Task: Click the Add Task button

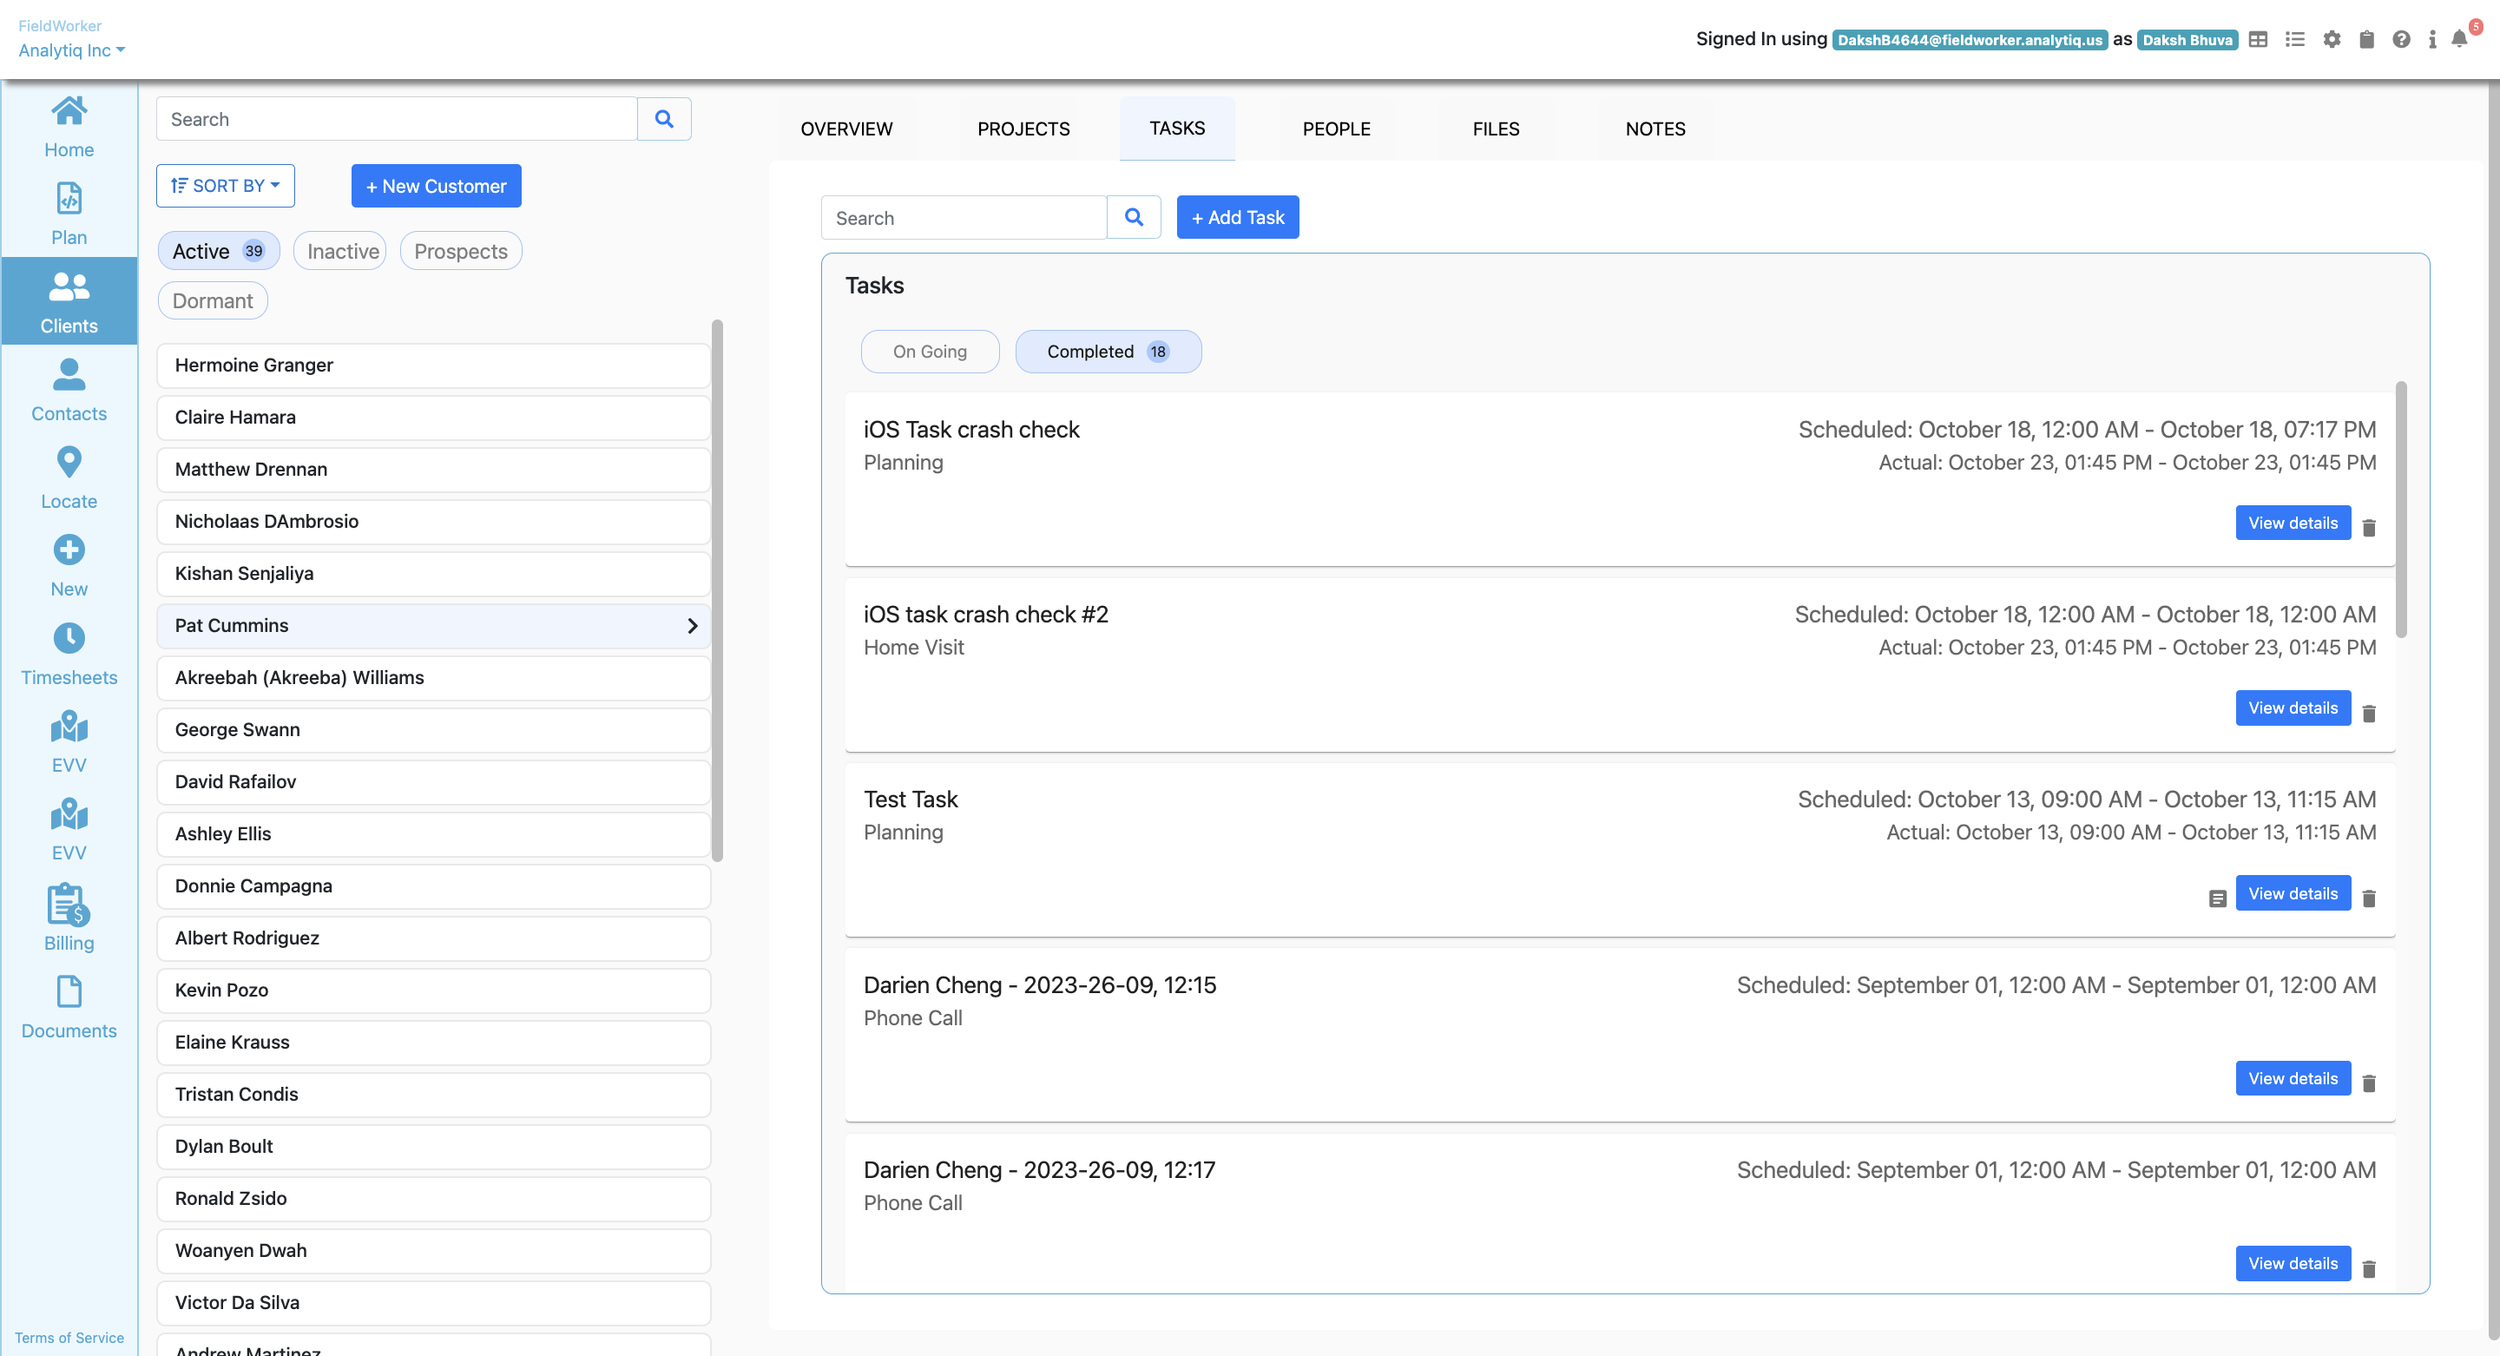Action: (x=1237, y=217)
